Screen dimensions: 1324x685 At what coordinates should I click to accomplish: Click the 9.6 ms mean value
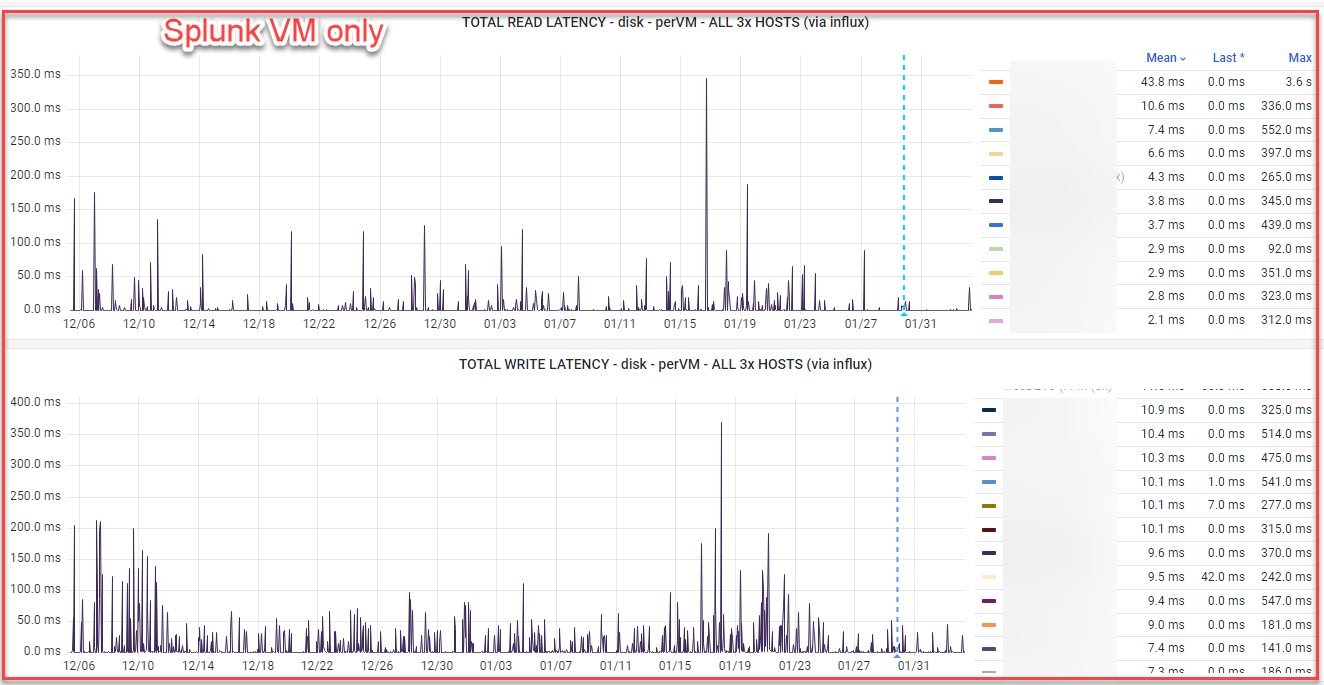coord(1166,553)
